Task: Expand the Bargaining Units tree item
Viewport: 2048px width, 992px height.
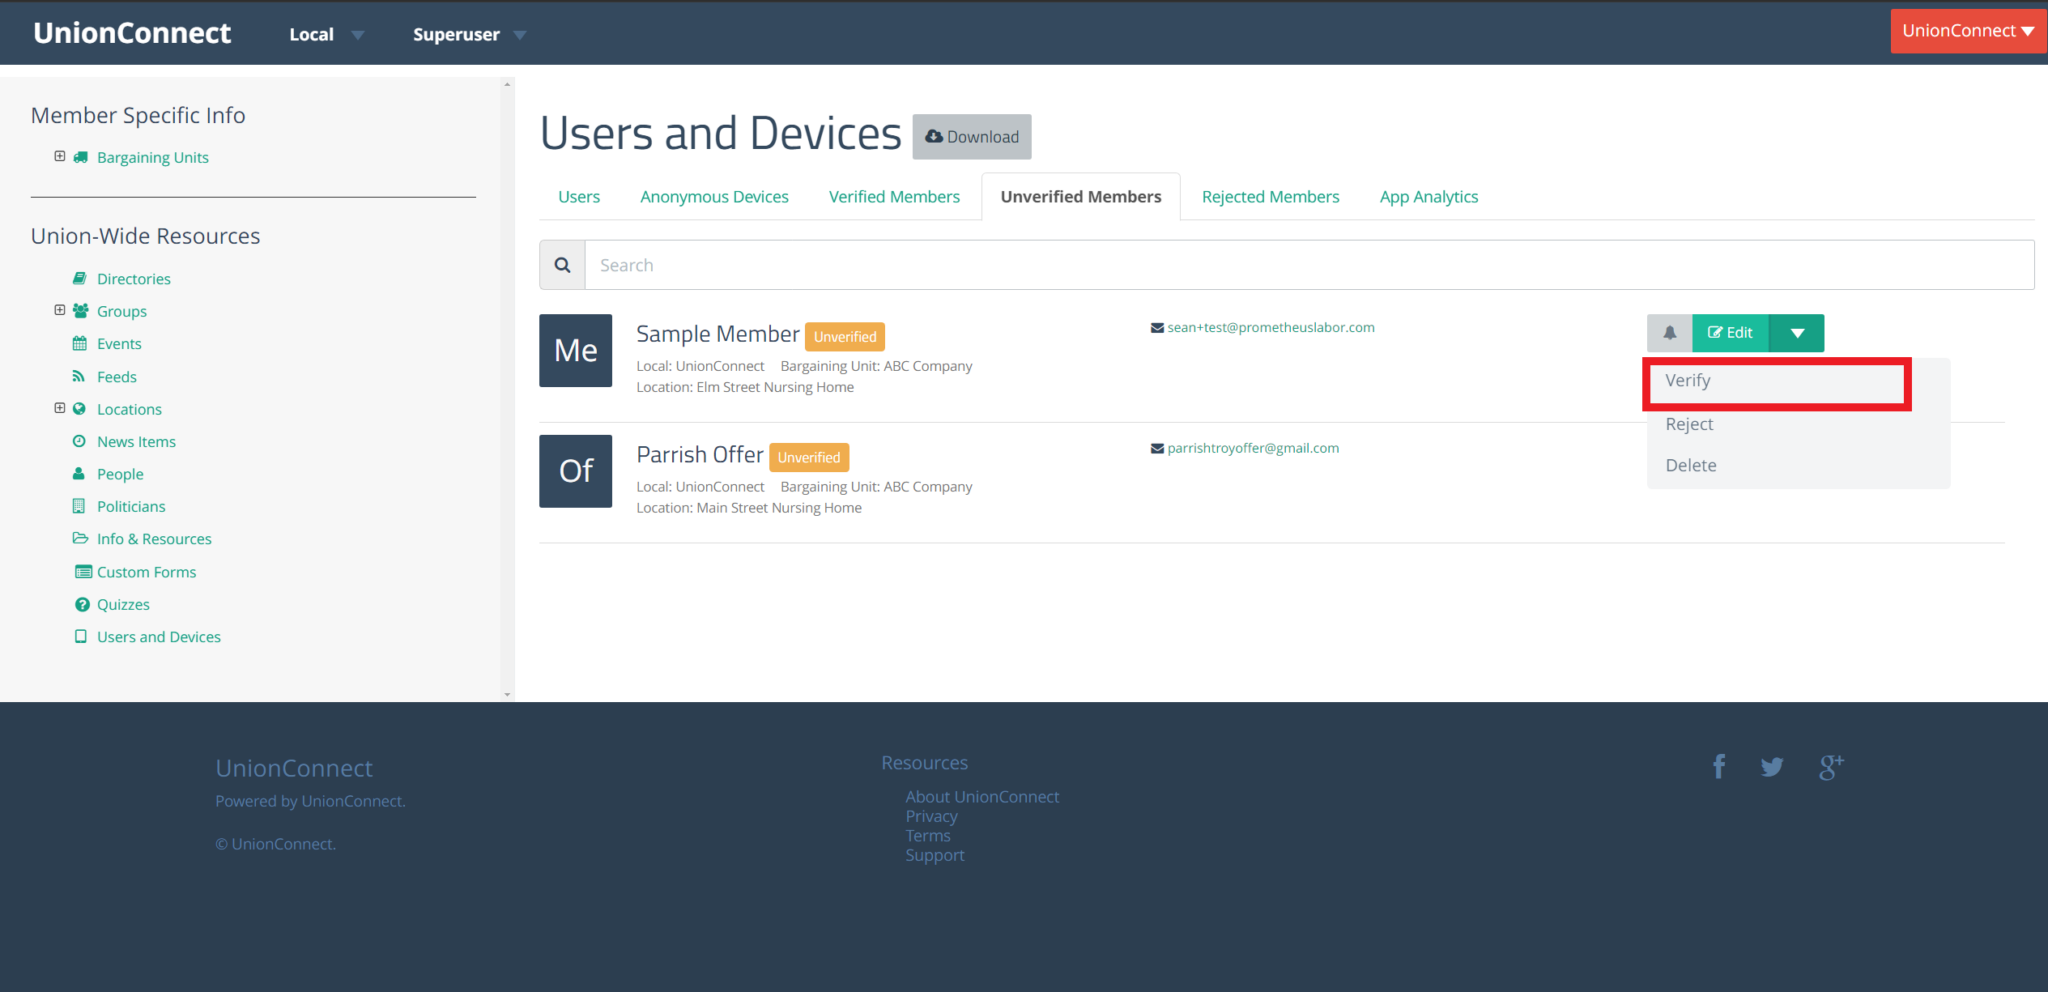Action: [x=59, y=155]
